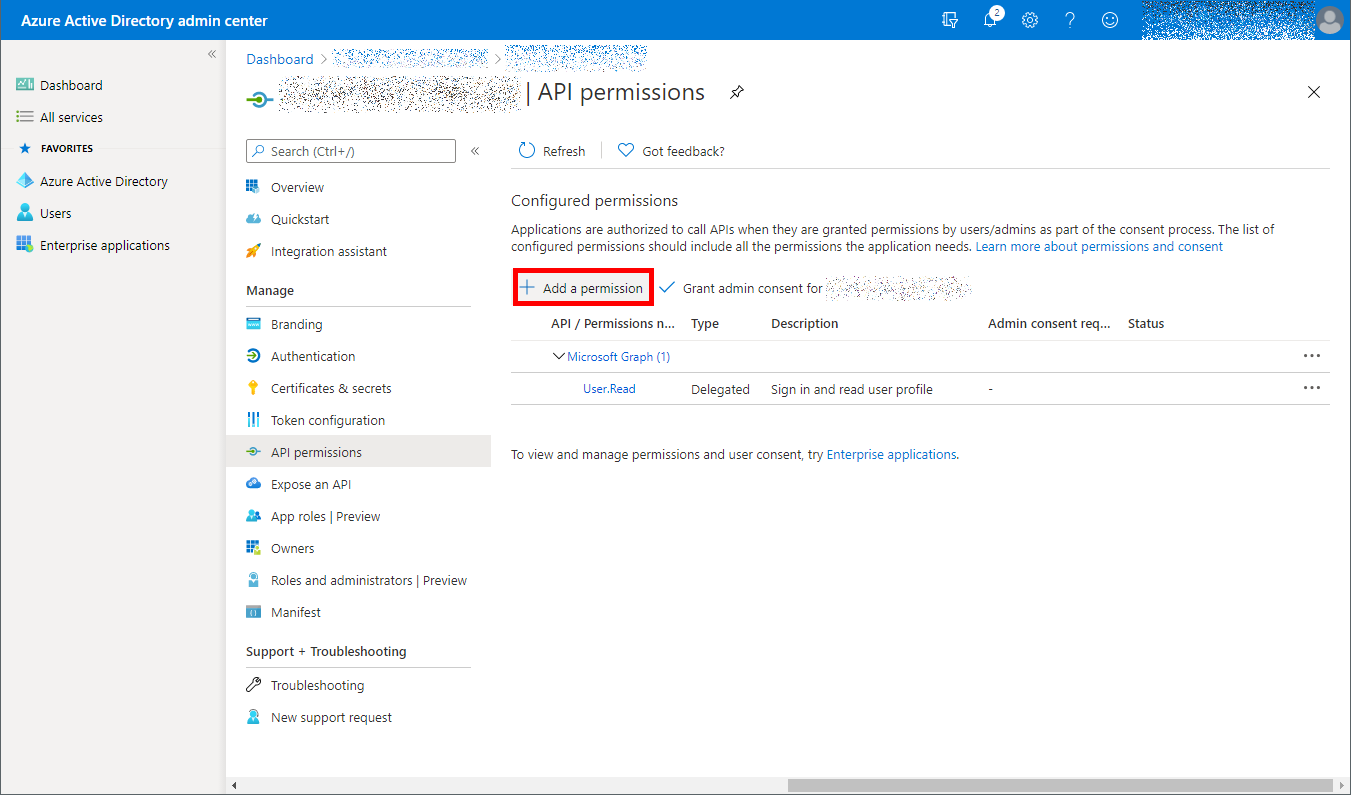Collapse the left portal sidebar
1351x795 pixels.
[x=212, y=54]
